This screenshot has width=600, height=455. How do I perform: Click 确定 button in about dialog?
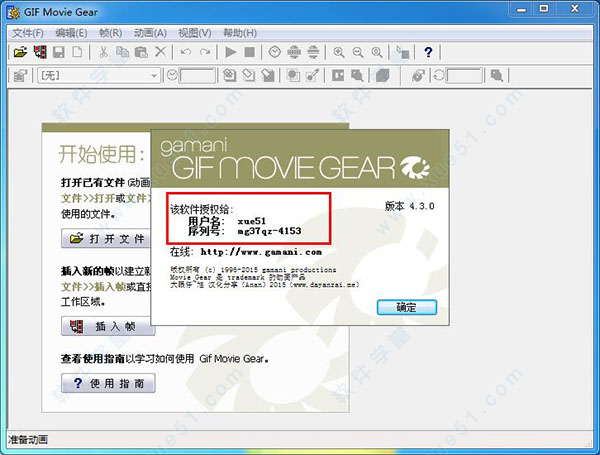pyautogui.click(x=406, y=307)
